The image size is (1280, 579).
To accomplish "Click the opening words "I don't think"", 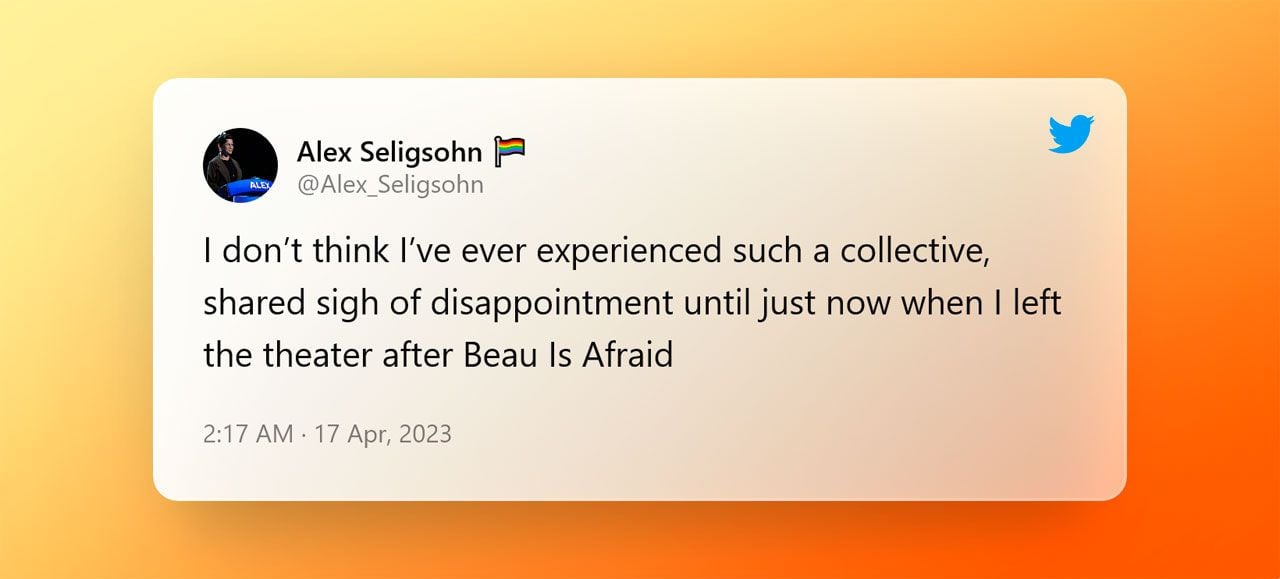I will pos(269,252).
